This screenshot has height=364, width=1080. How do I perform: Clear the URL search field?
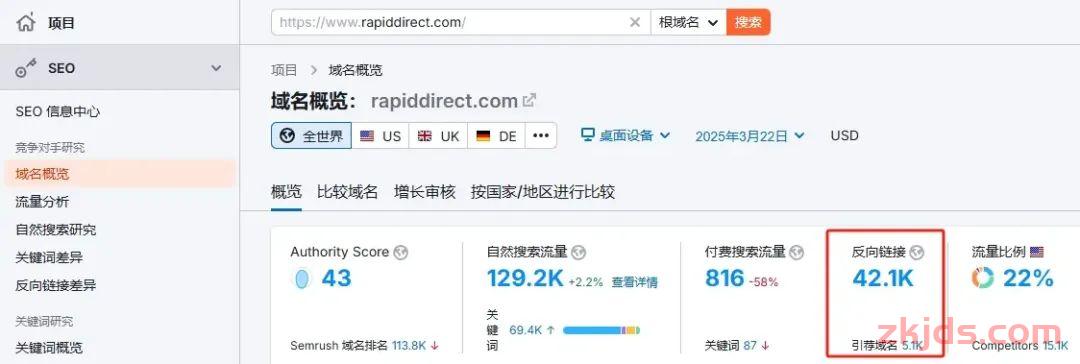point(635,22)
